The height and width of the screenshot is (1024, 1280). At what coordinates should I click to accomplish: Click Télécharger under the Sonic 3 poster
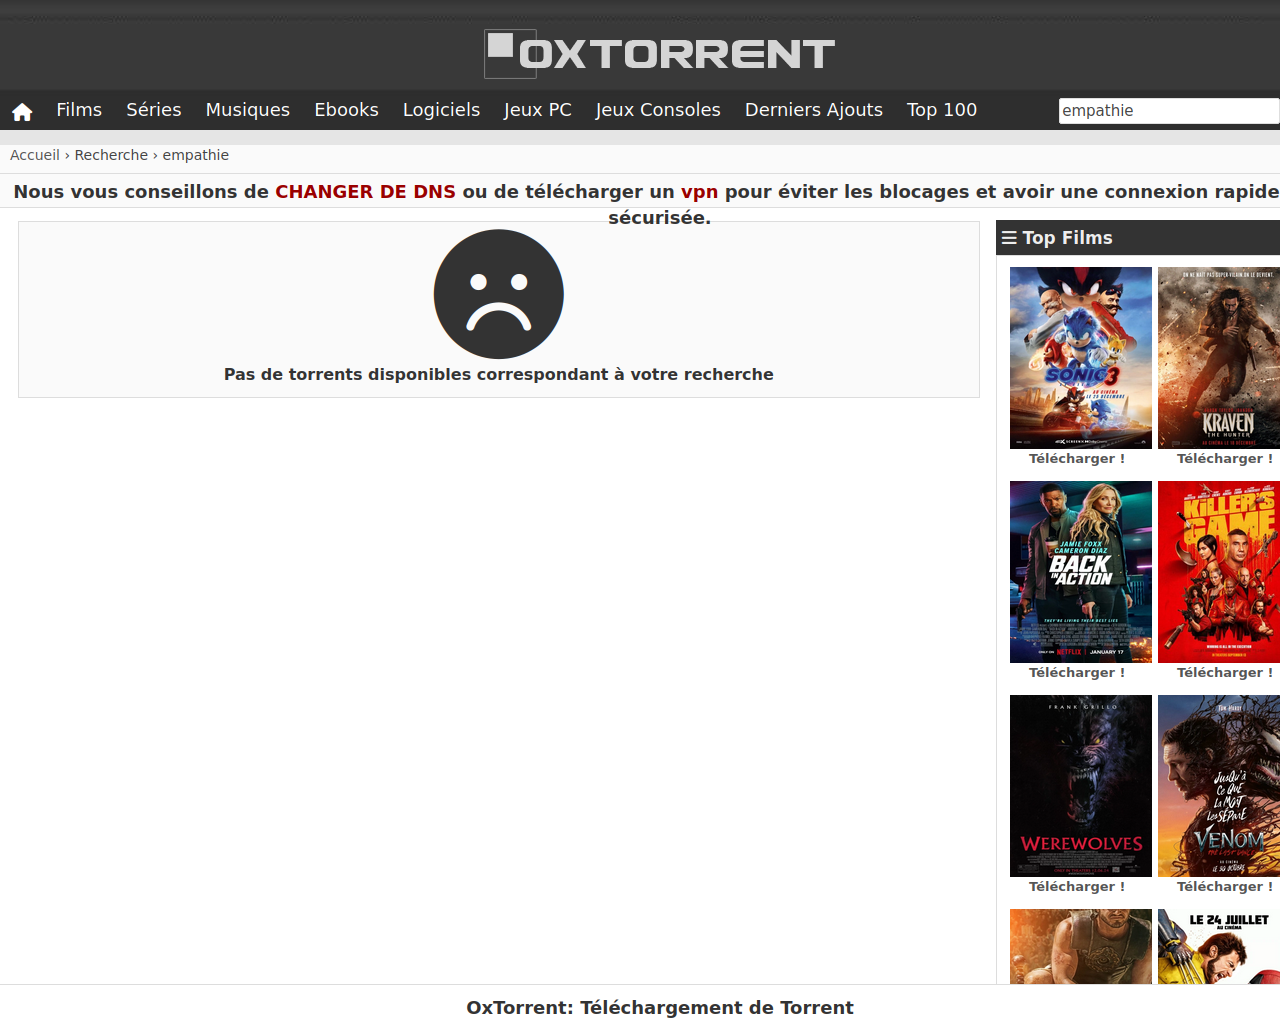[x=1077, y=459]
